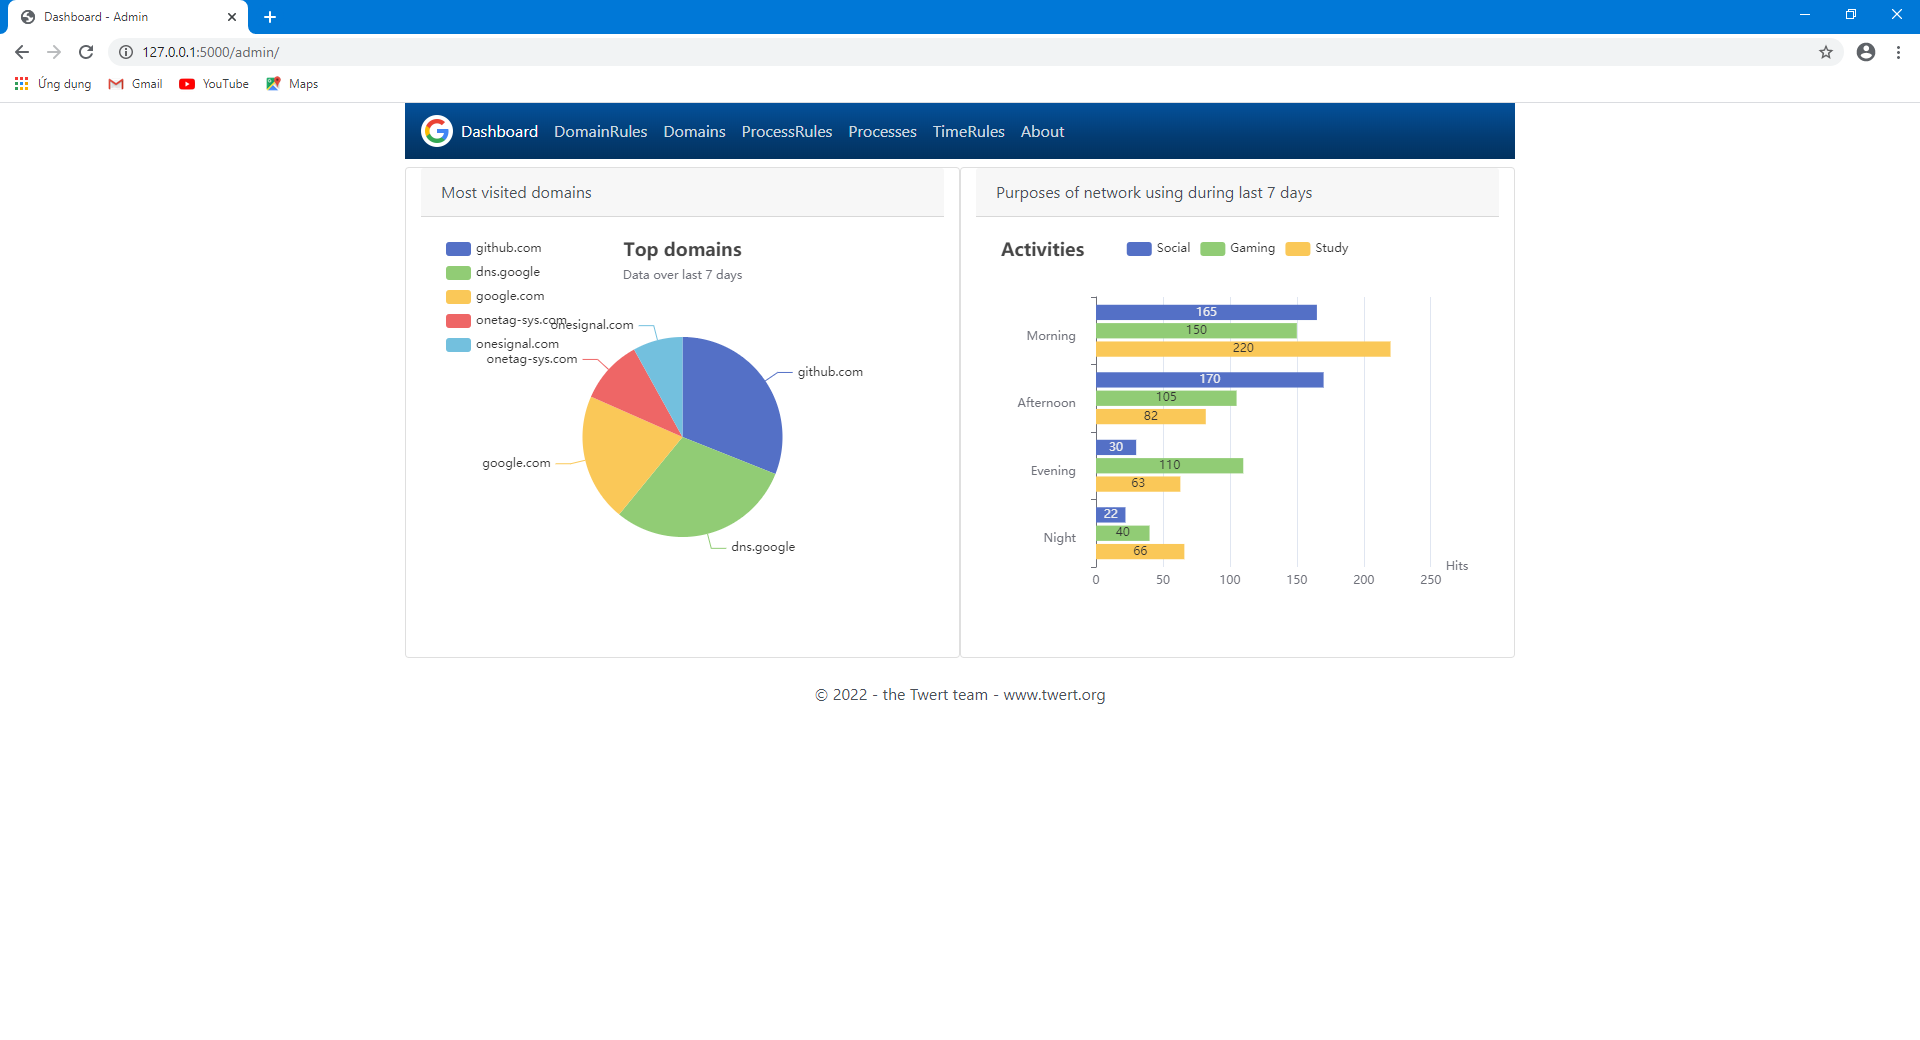Click the Most visited domains panel heading
1920x1040 pixels.
click(x=516, y=192)
